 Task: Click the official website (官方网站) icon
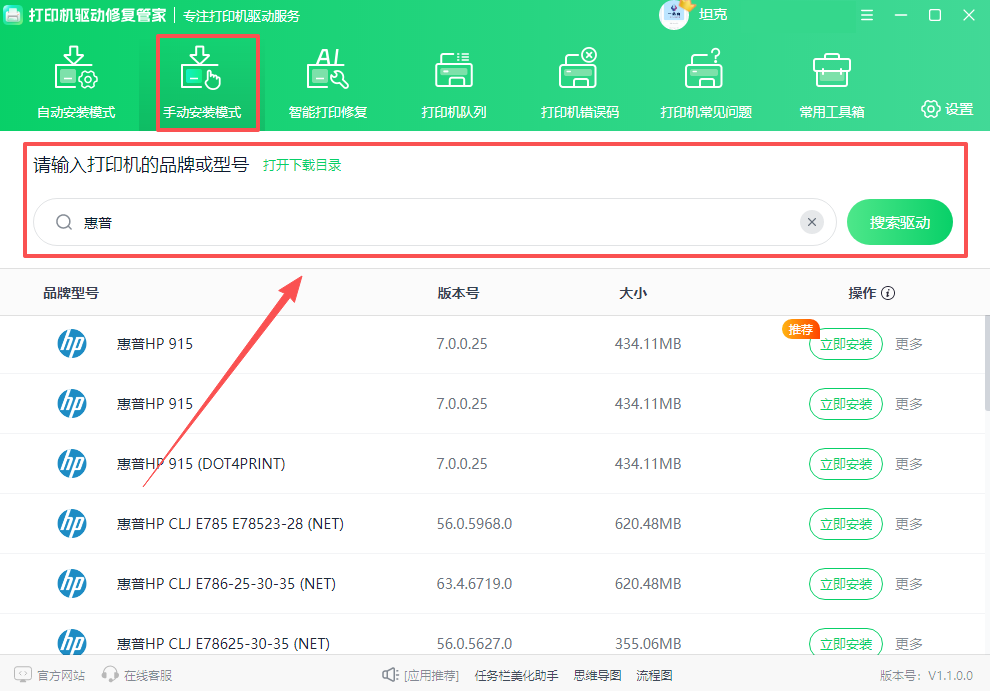point(23,675)
